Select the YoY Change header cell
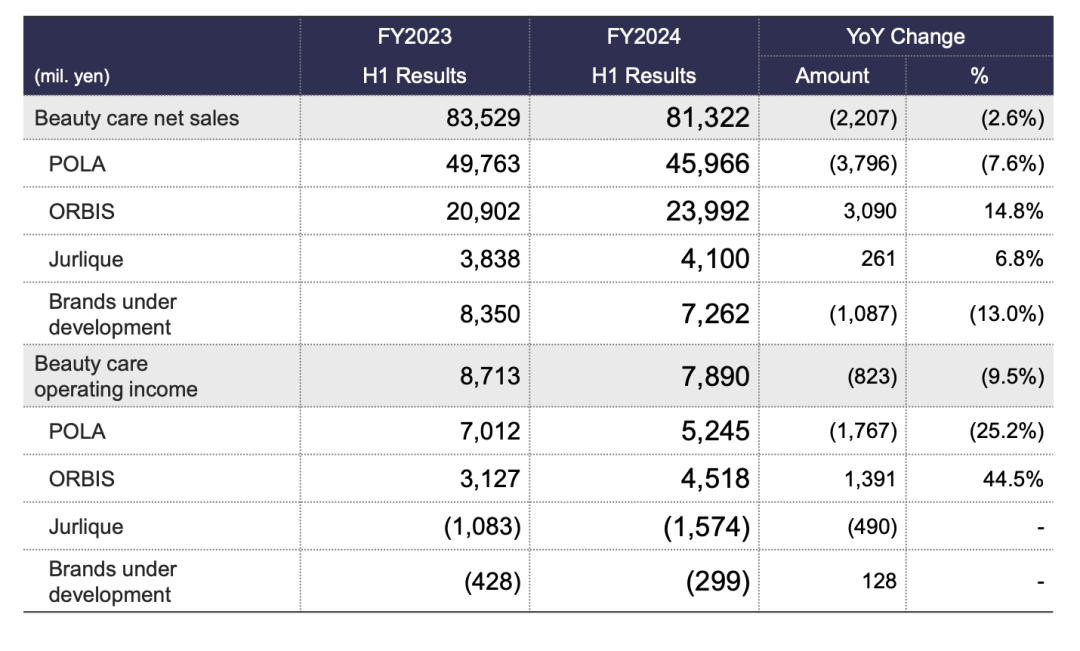Image resolution: width=1080 pixels, height=651 pixels. tap(905, 37)
